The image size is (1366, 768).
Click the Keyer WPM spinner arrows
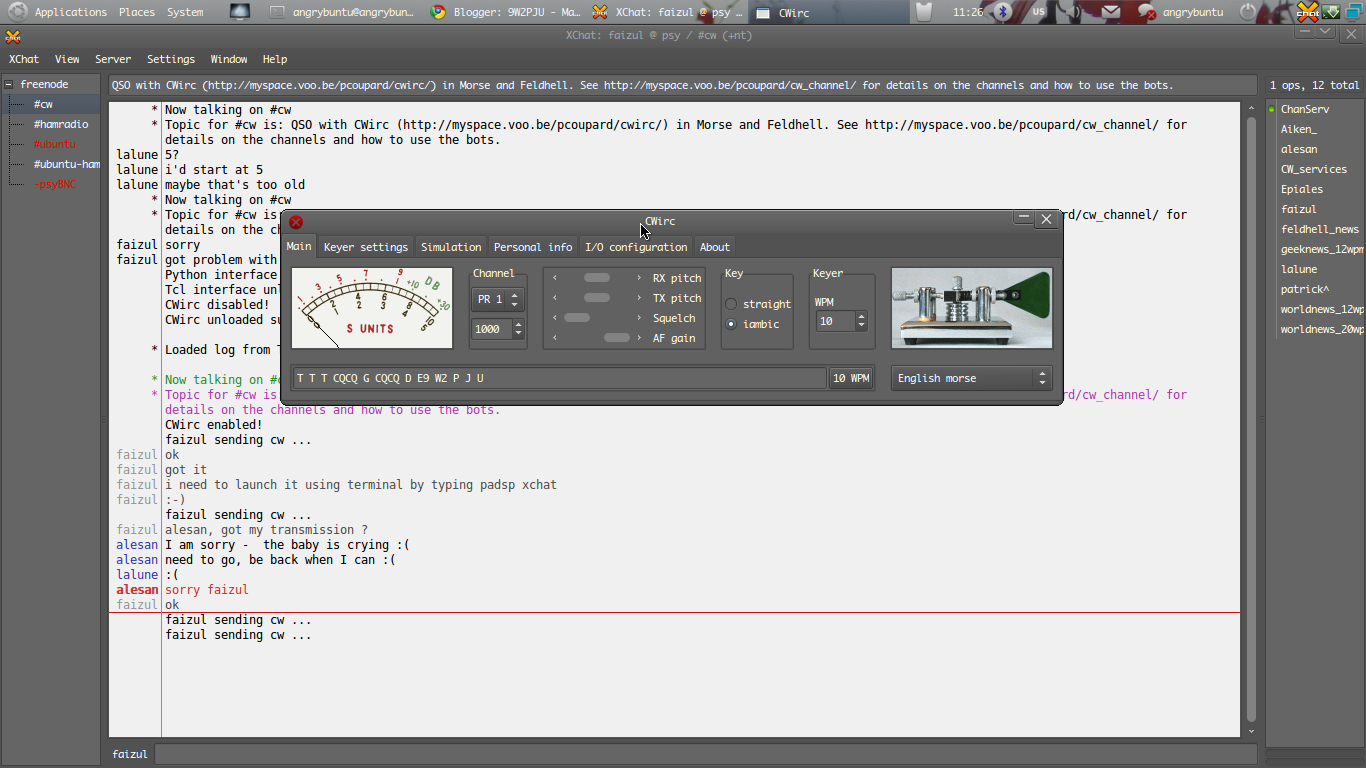coord(861,321)
